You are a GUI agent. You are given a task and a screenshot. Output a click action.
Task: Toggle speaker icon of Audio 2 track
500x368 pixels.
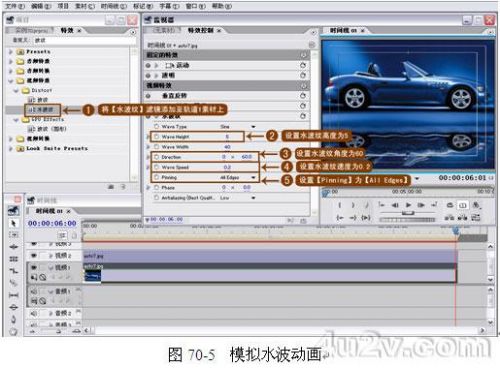click(34, 313)
